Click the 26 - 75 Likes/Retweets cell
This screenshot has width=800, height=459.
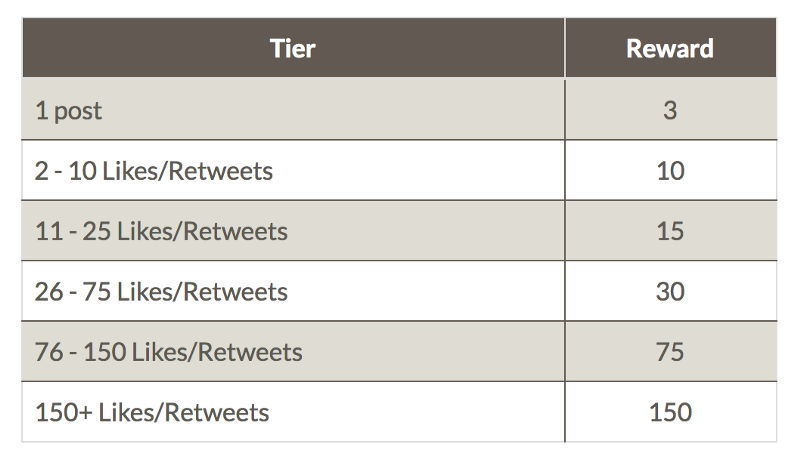(x=293, y=291)
